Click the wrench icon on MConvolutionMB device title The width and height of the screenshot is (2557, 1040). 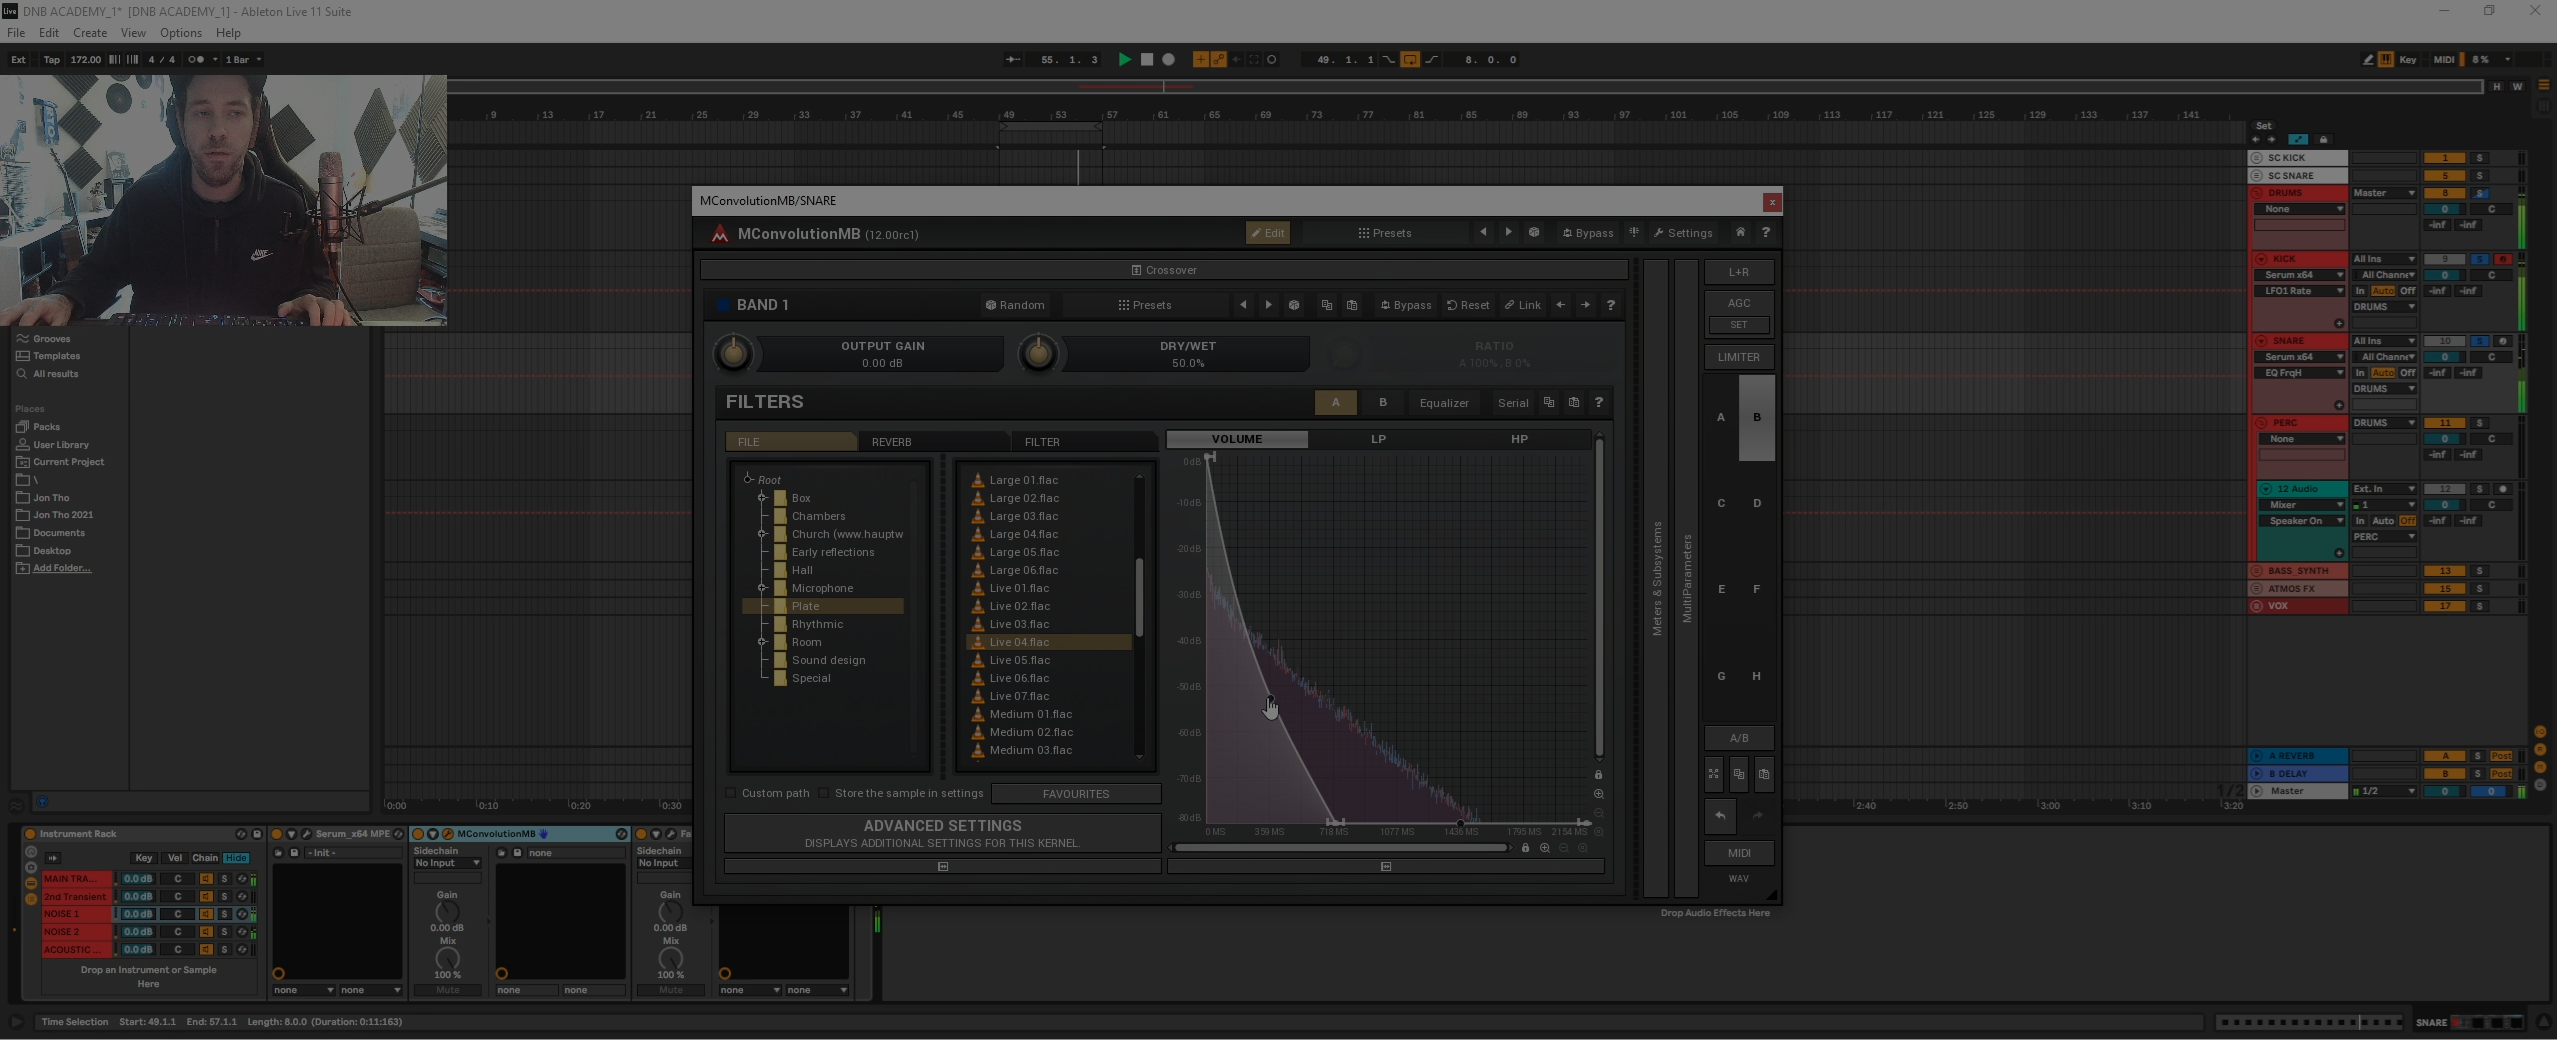point(448,834)
